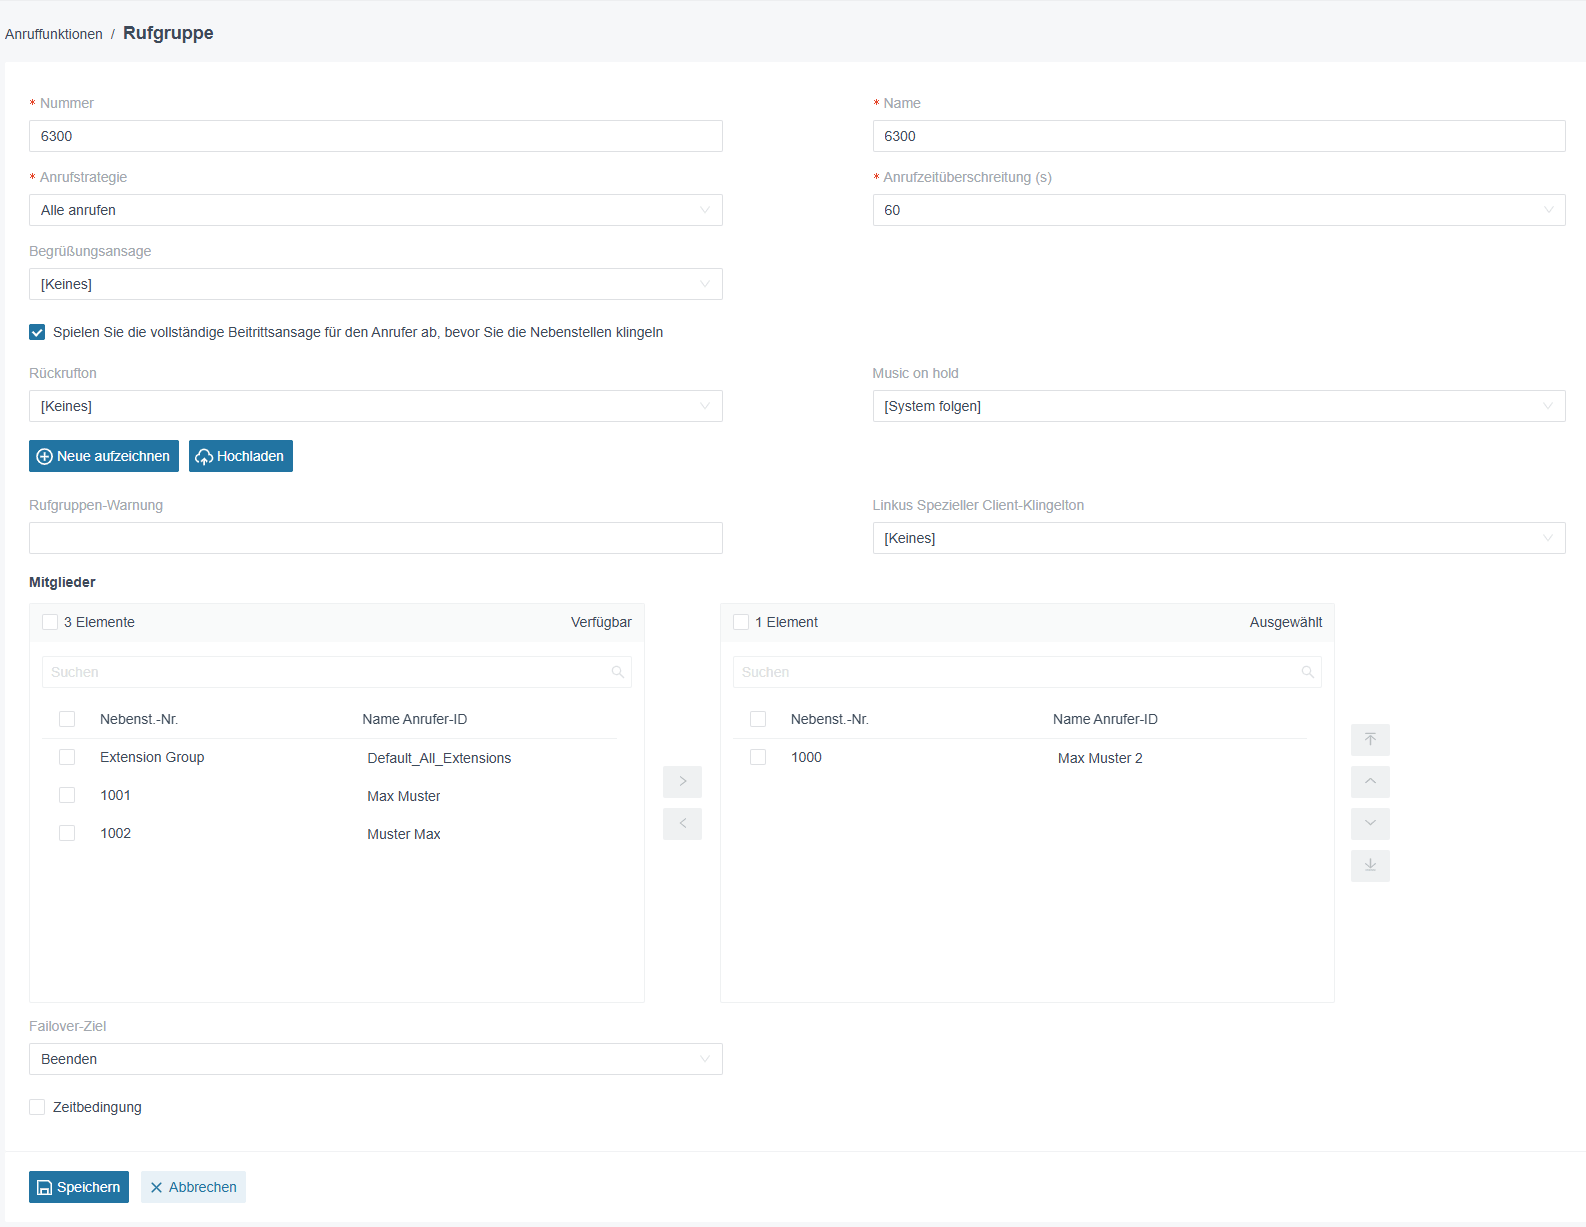1586x1227 pixels.
Task: Open Linkus Spezieller Client-Klingelton dropdown
Action: tap(1219, 538)
